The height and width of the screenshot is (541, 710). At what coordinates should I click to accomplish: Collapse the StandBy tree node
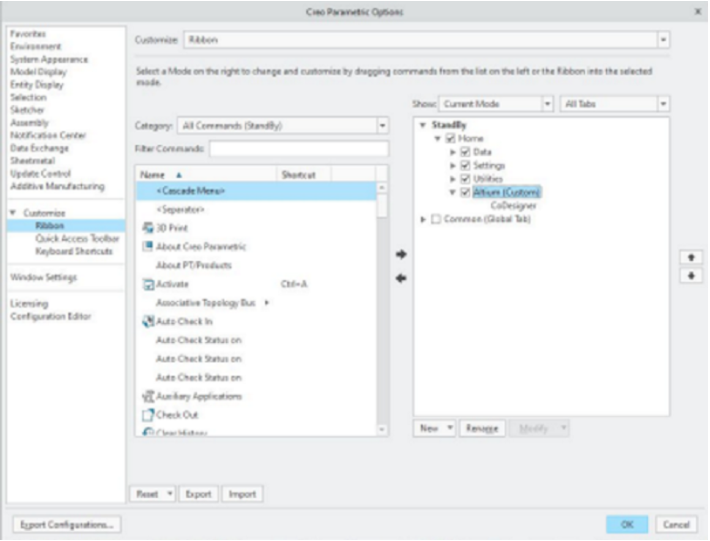coord(422,125)
